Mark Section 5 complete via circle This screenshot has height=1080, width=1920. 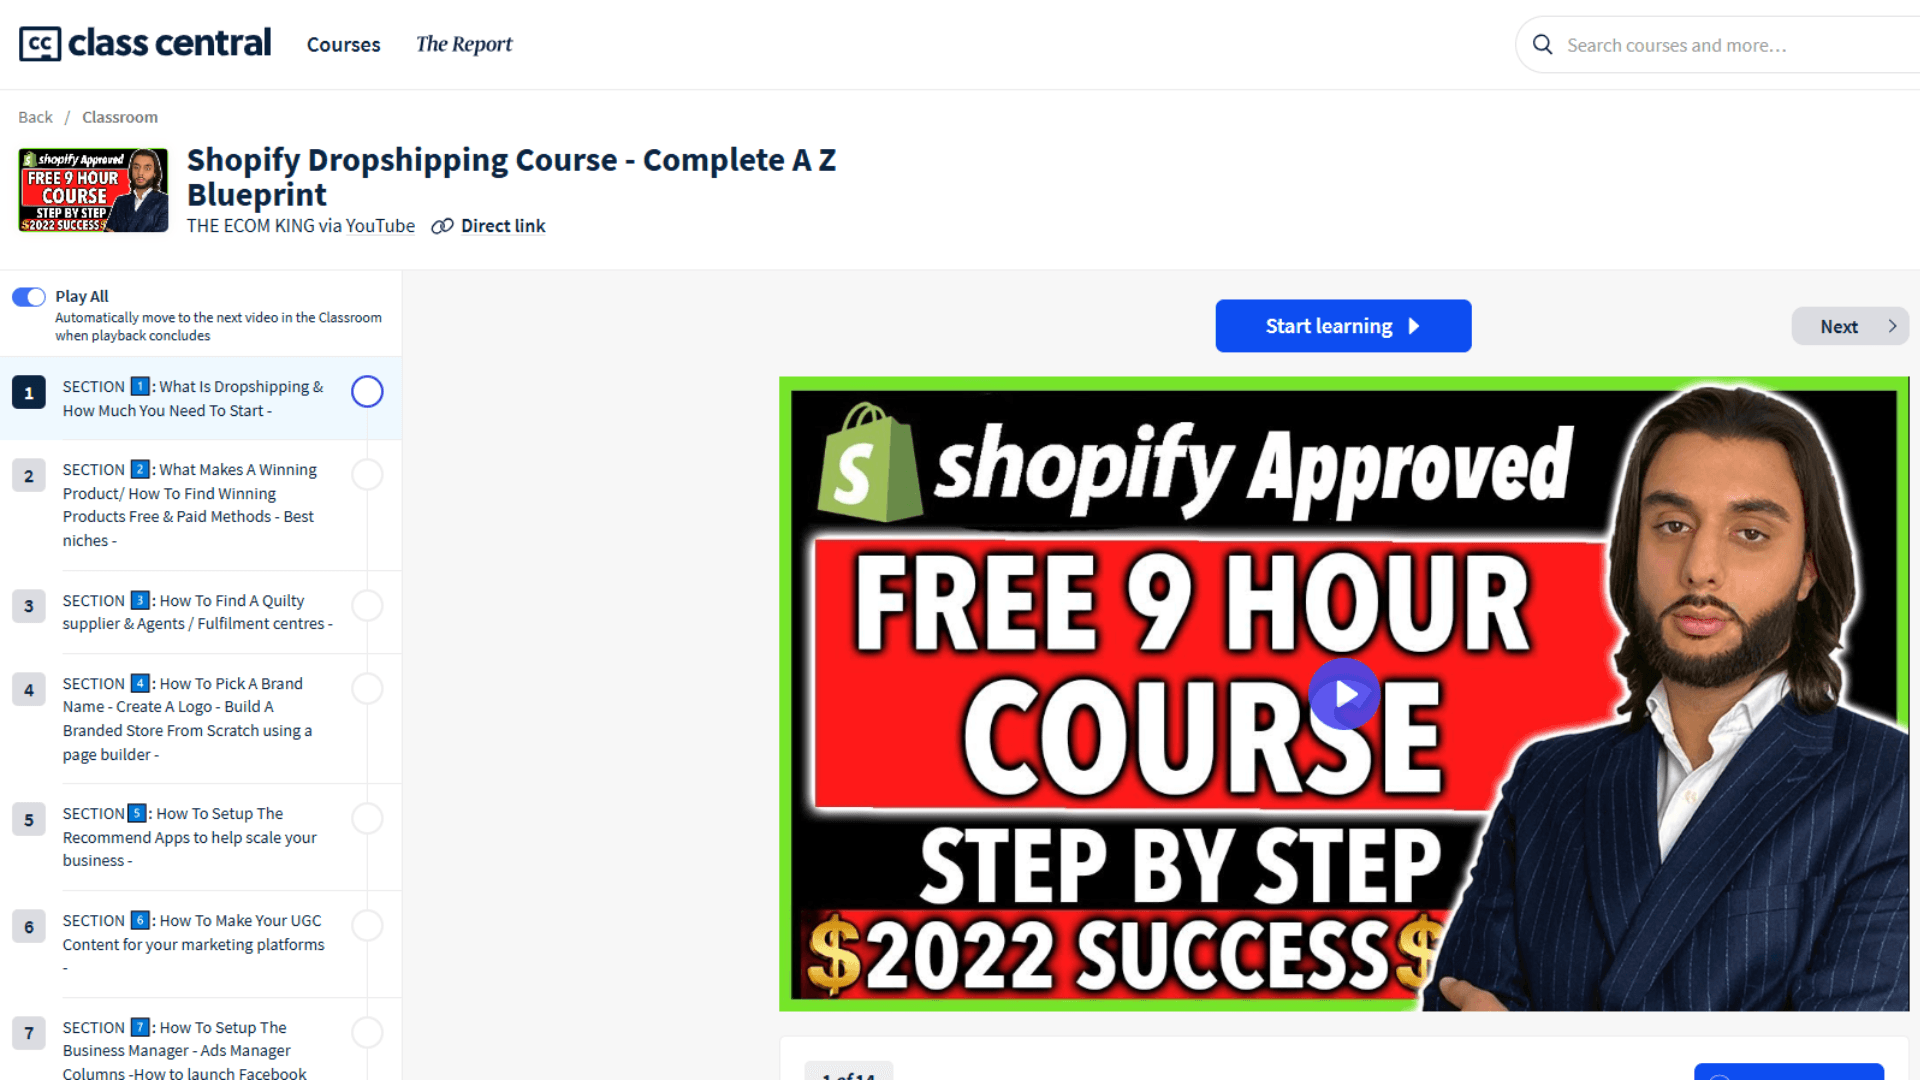[367, 819]
